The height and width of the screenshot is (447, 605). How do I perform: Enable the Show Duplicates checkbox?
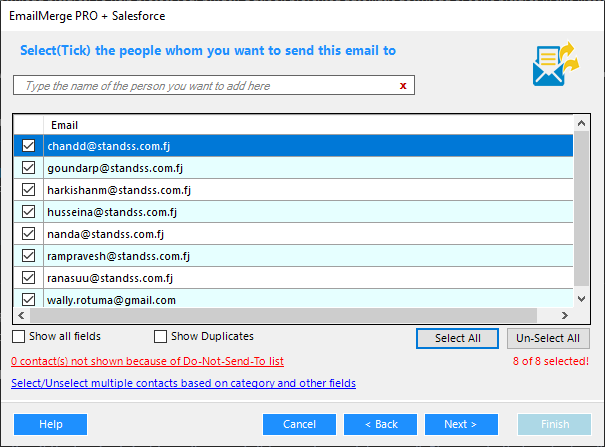pos(160,337)
